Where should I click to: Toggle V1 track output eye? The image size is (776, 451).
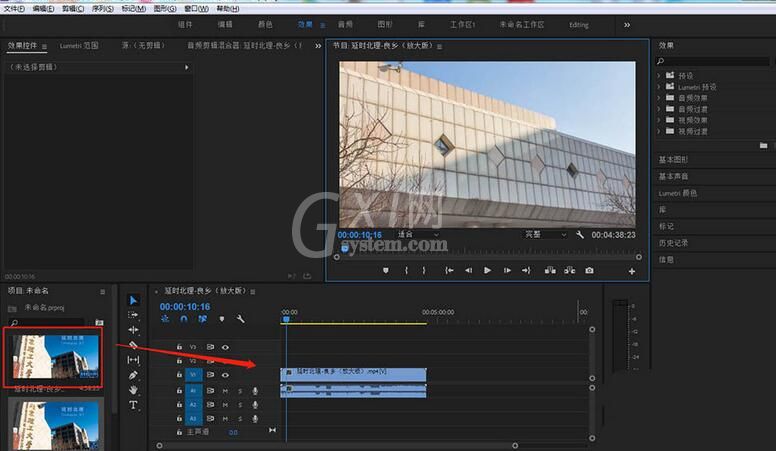tap(225, 375)
